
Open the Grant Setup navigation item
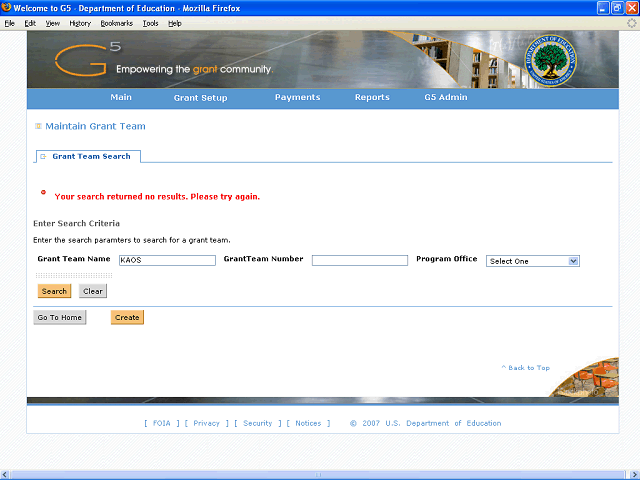click(200, 98)
